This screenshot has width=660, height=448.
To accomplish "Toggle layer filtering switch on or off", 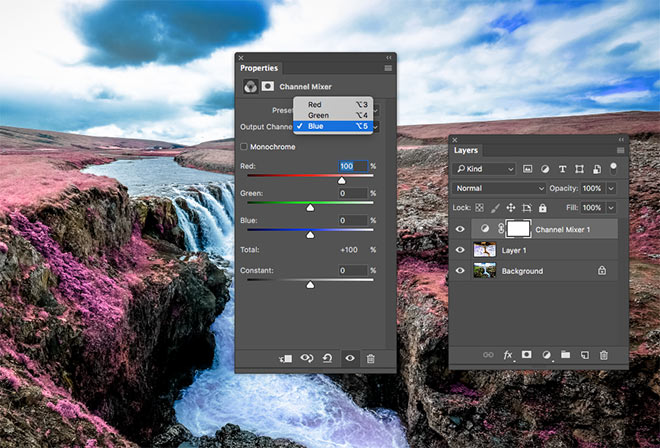I will pos(613,168).
